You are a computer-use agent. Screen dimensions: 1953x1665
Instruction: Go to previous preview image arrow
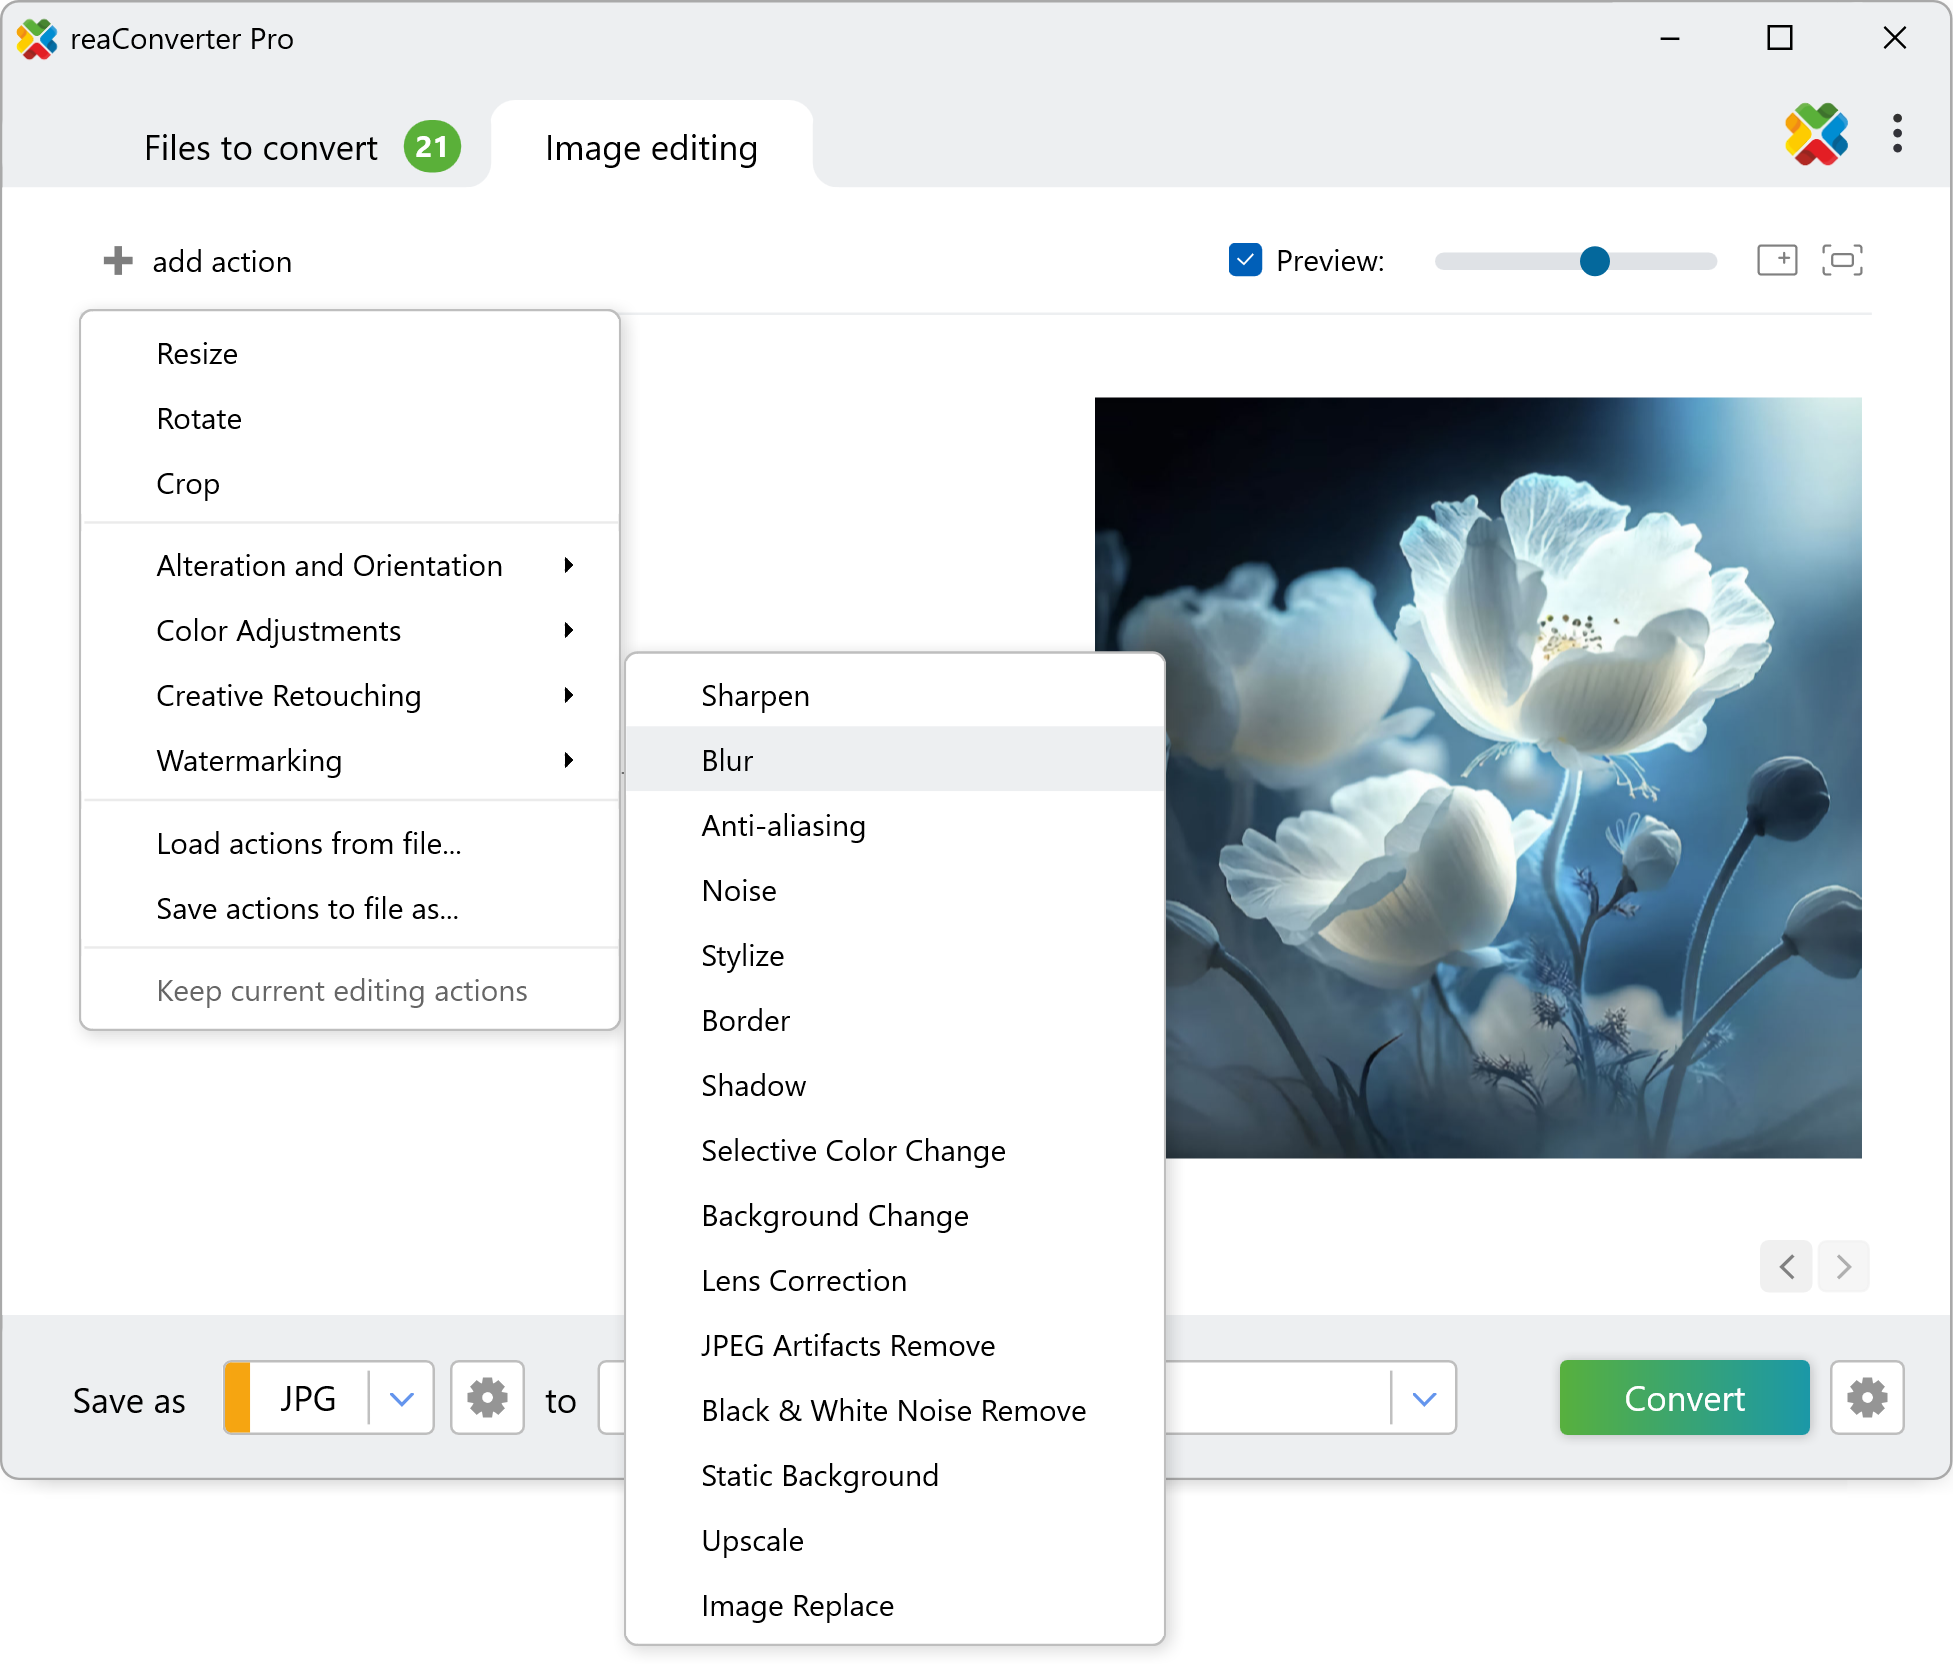point(1786,1267)
